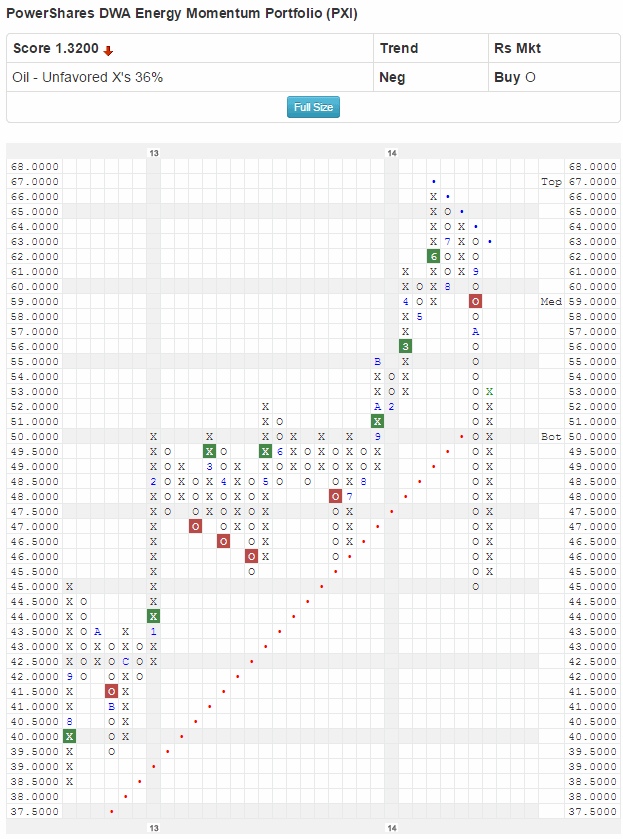
Task: Click the Buy O relative strength value
Action: tap(514, 77)
